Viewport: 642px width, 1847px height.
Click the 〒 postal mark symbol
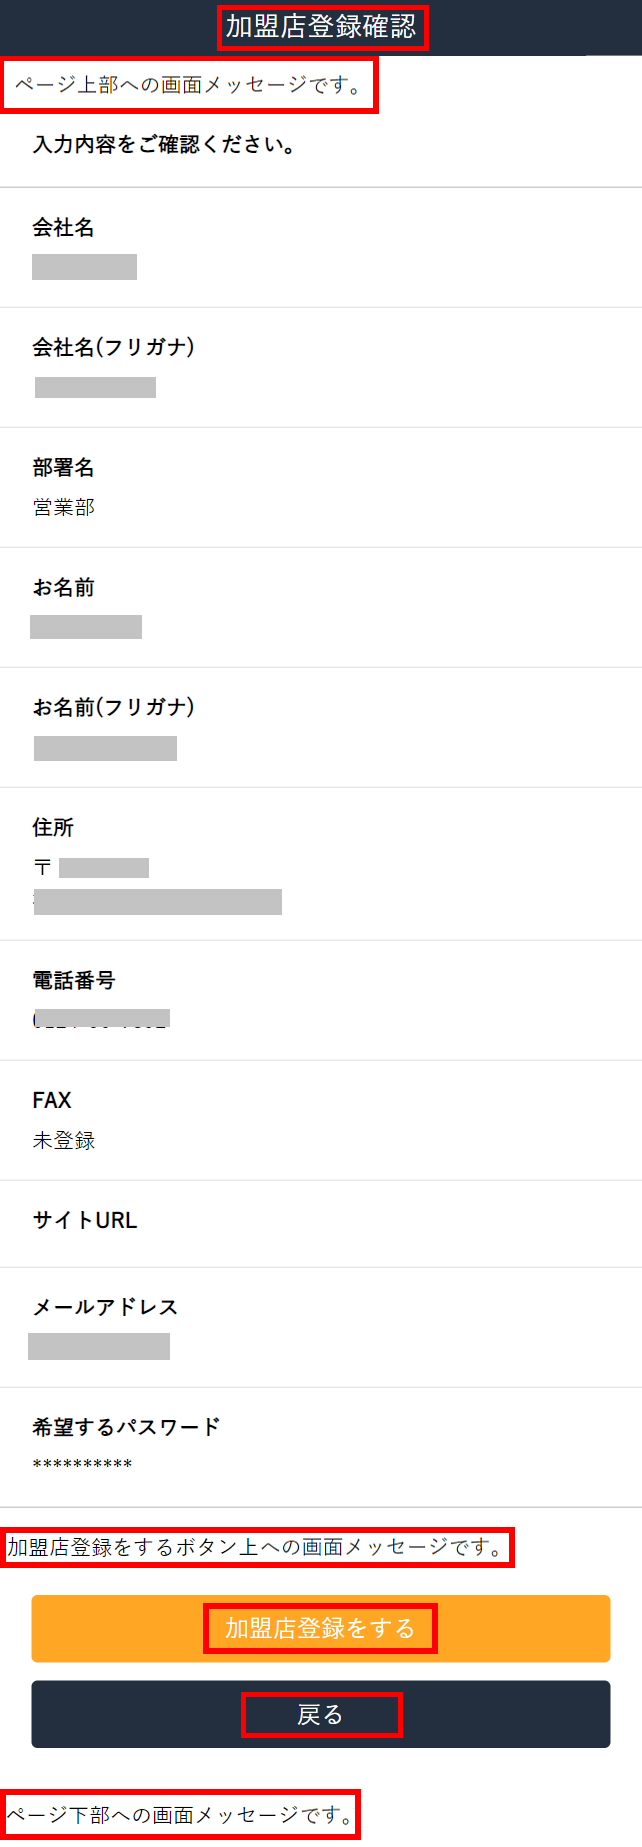[x=42, y=867]
